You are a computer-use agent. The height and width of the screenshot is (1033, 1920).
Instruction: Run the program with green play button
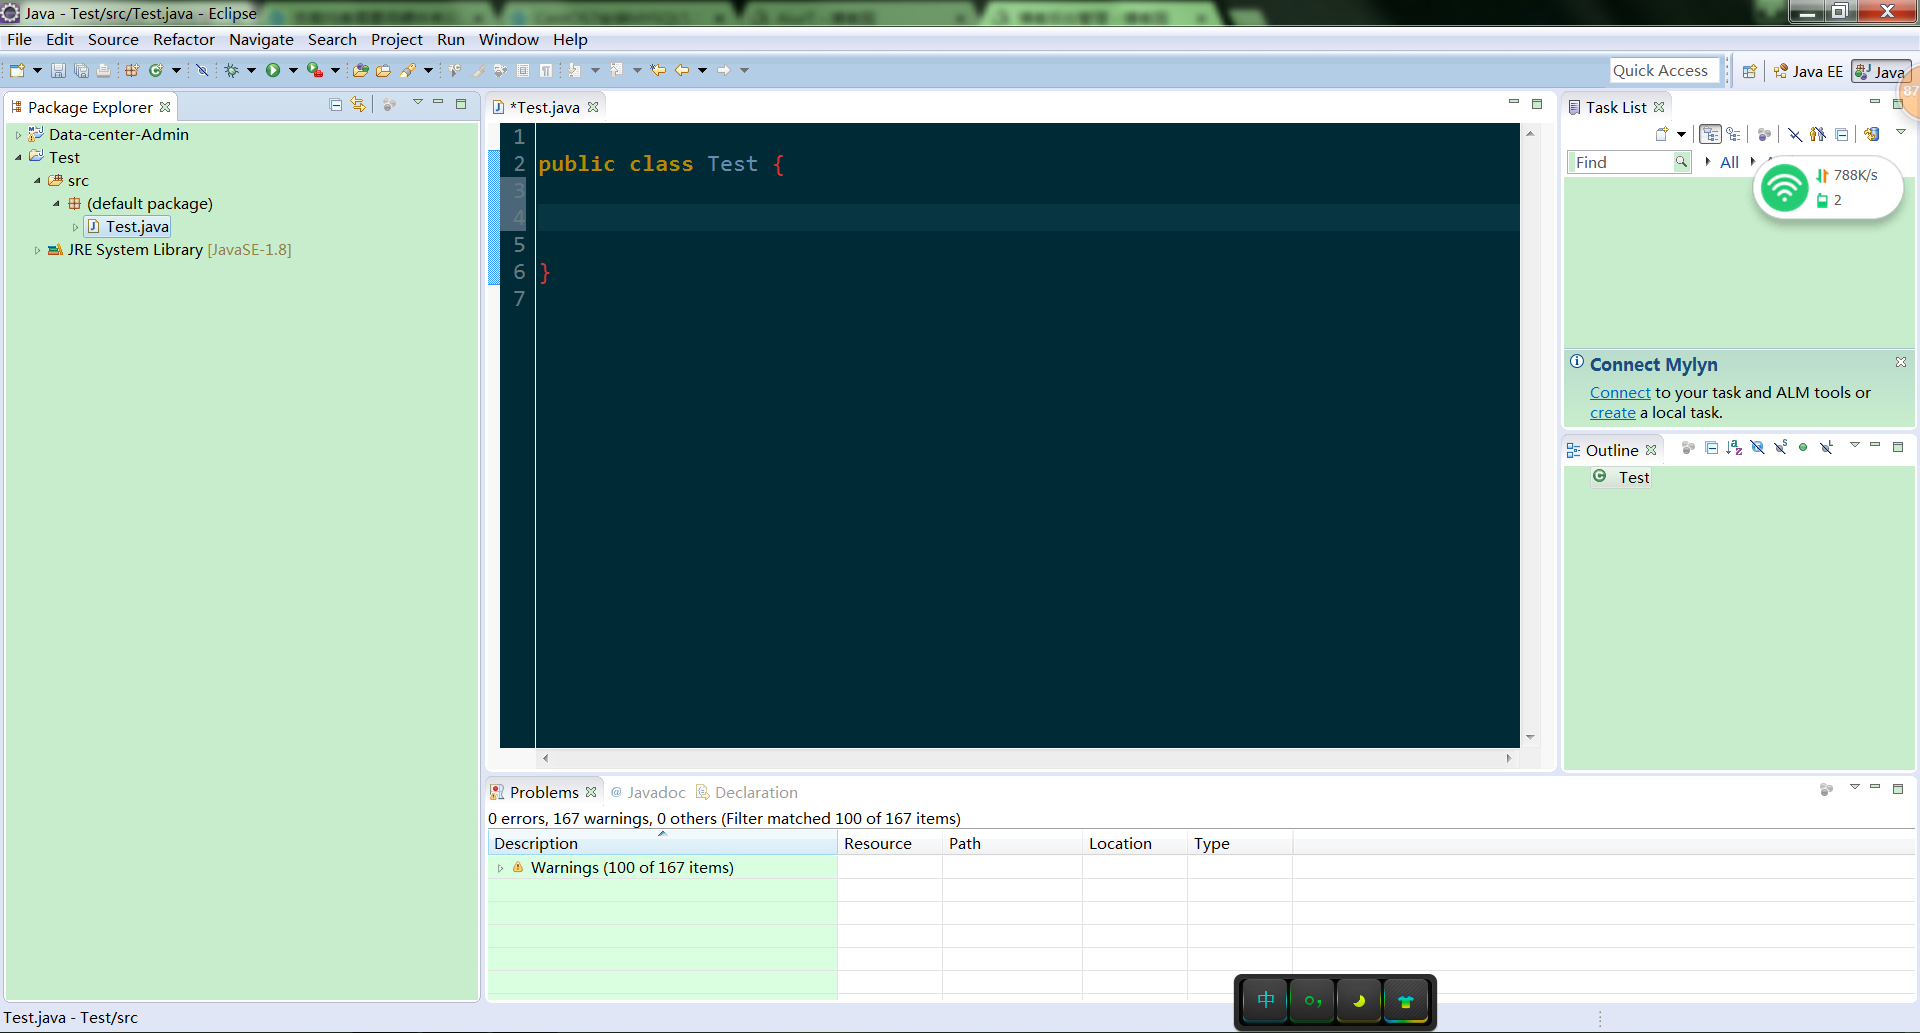pyautogui.click(x=273, y=70)
